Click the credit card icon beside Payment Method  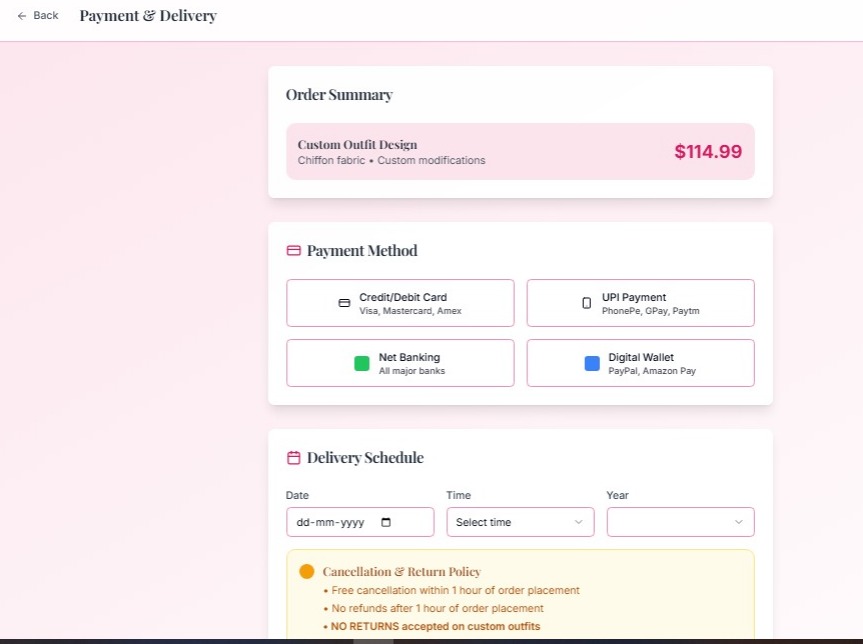click(x=294, y=251)
